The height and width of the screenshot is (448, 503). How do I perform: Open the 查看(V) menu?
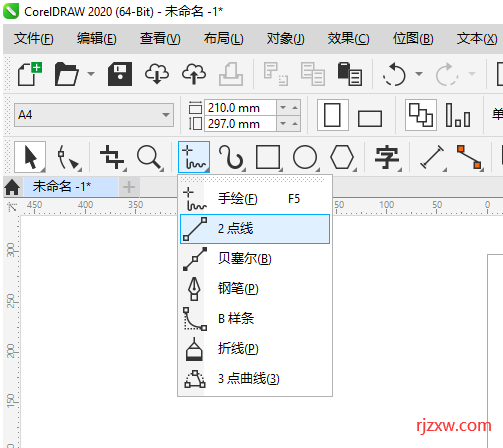coord(160,39)
